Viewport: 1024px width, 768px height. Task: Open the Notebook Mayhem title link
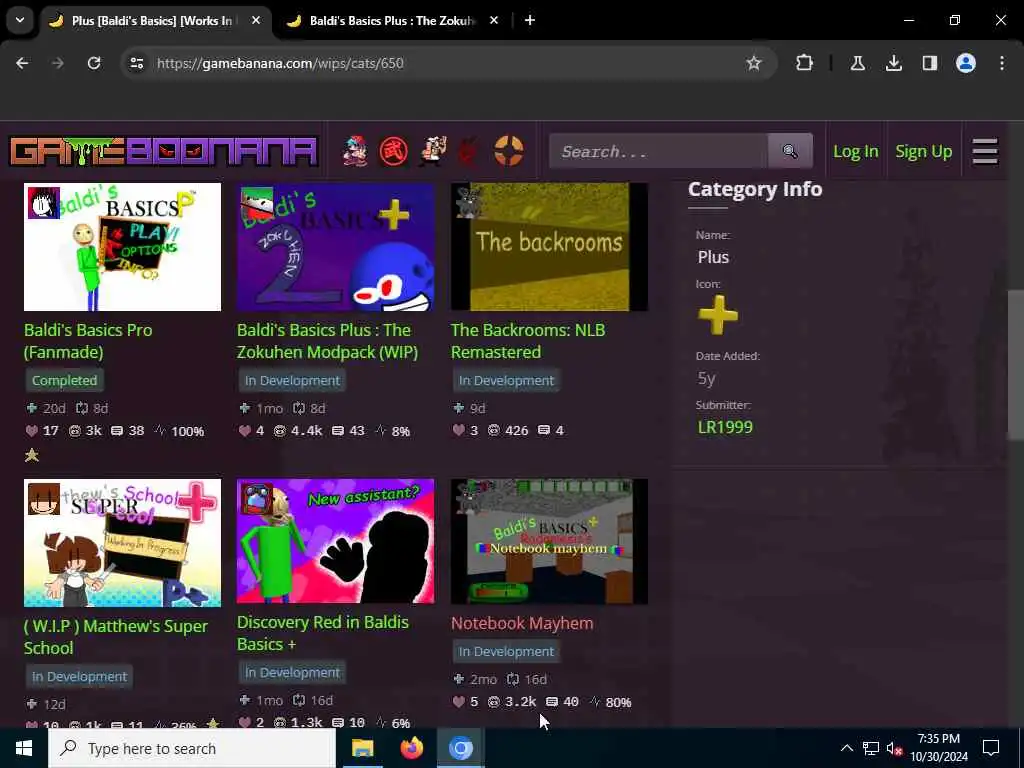(x=522, y=623)
